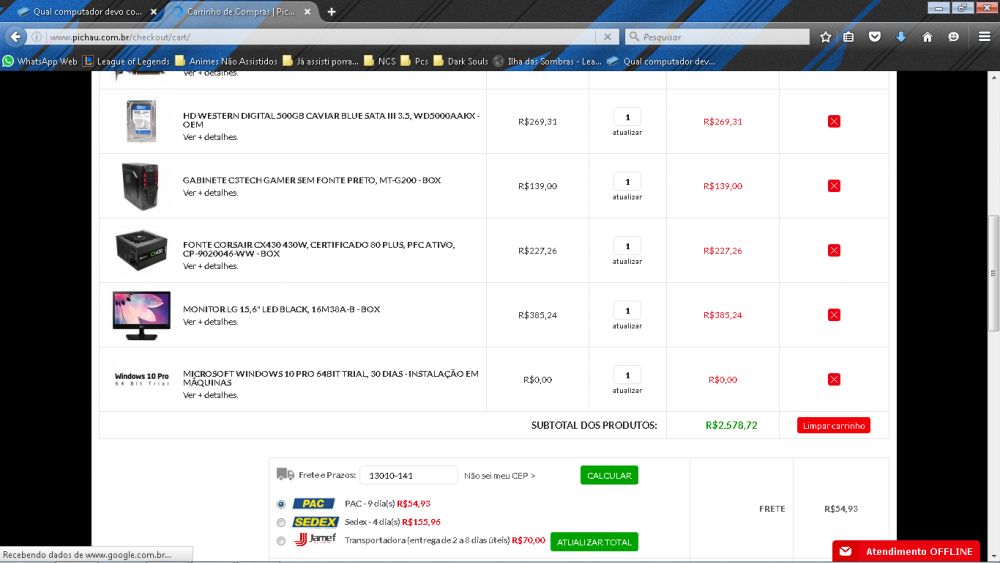This screenshot has width=1000, height=563.
Task: Remove Windows 10 Pro trial from cart
Action: click(834, 379)
